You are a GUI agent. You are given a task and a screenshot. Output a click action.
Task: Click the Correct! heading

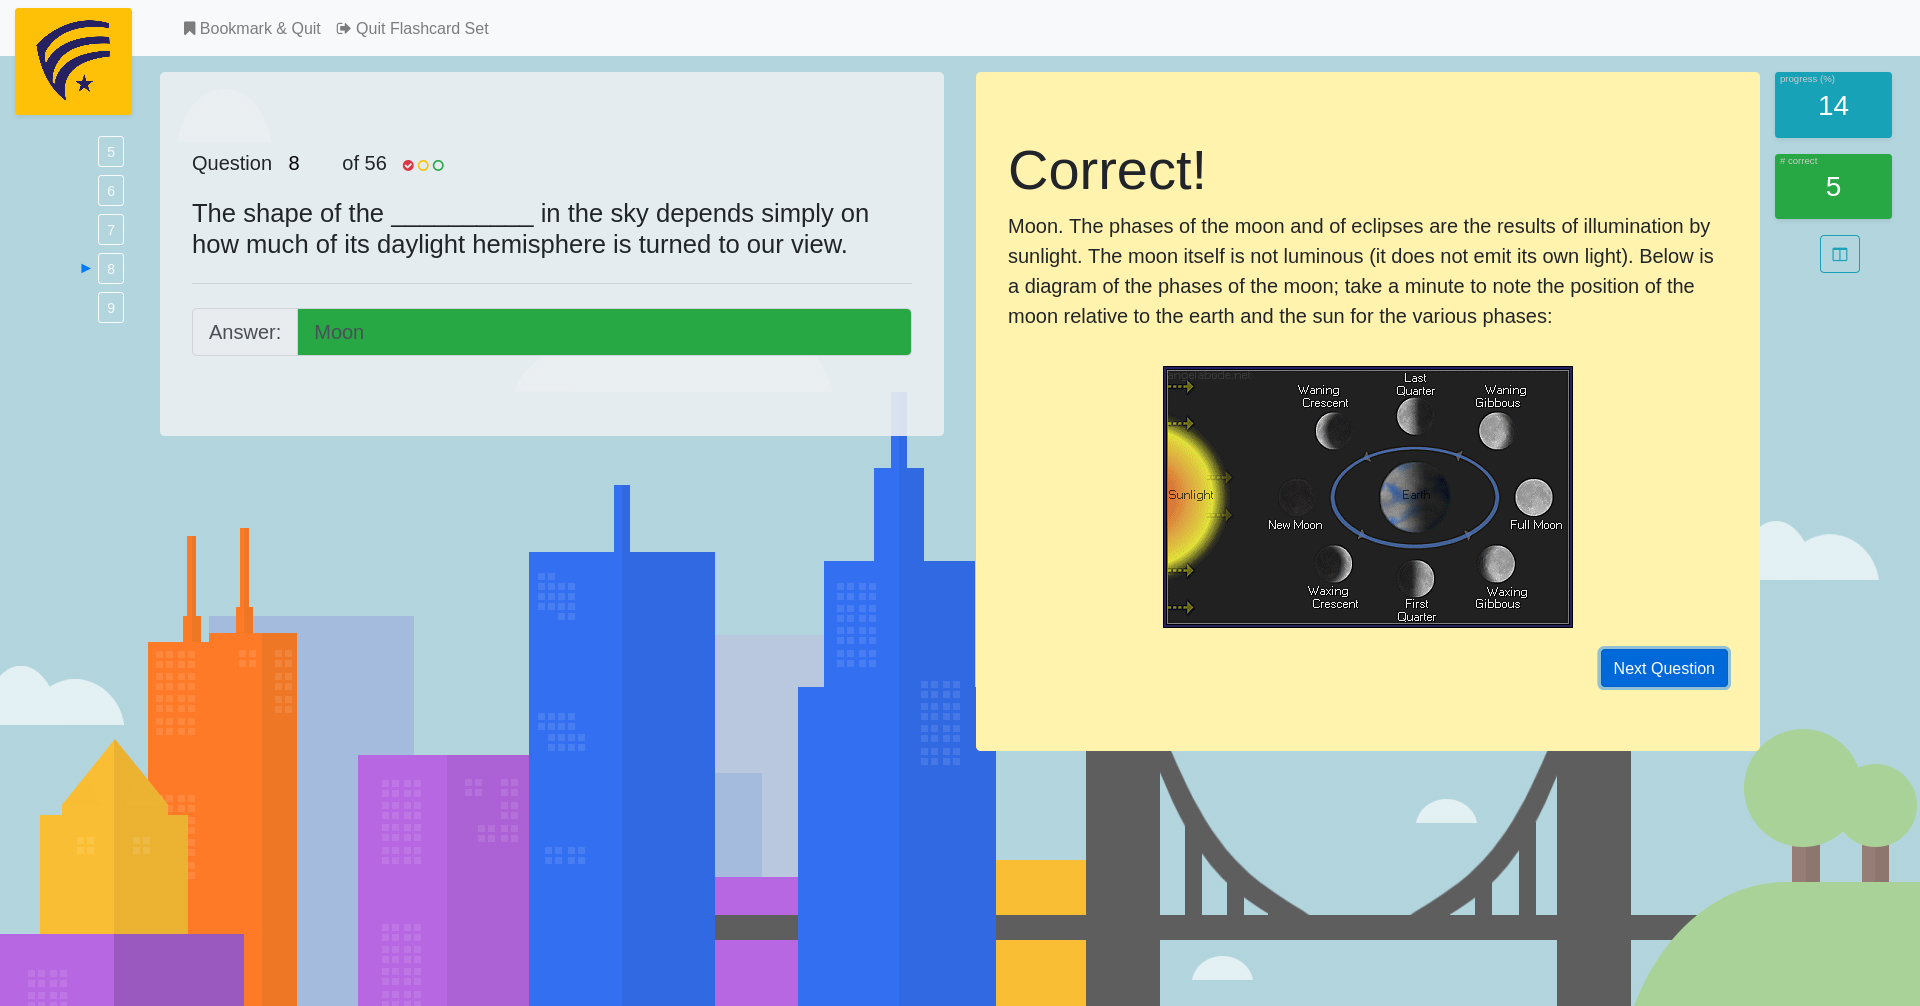pyautogui.click(x=1107, y=170)
